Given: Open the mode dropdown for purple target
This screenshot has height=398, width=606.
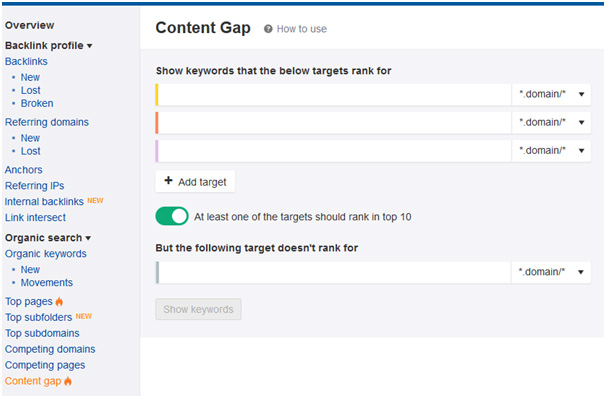Looking at the screenshot, I should coord(552,151).
